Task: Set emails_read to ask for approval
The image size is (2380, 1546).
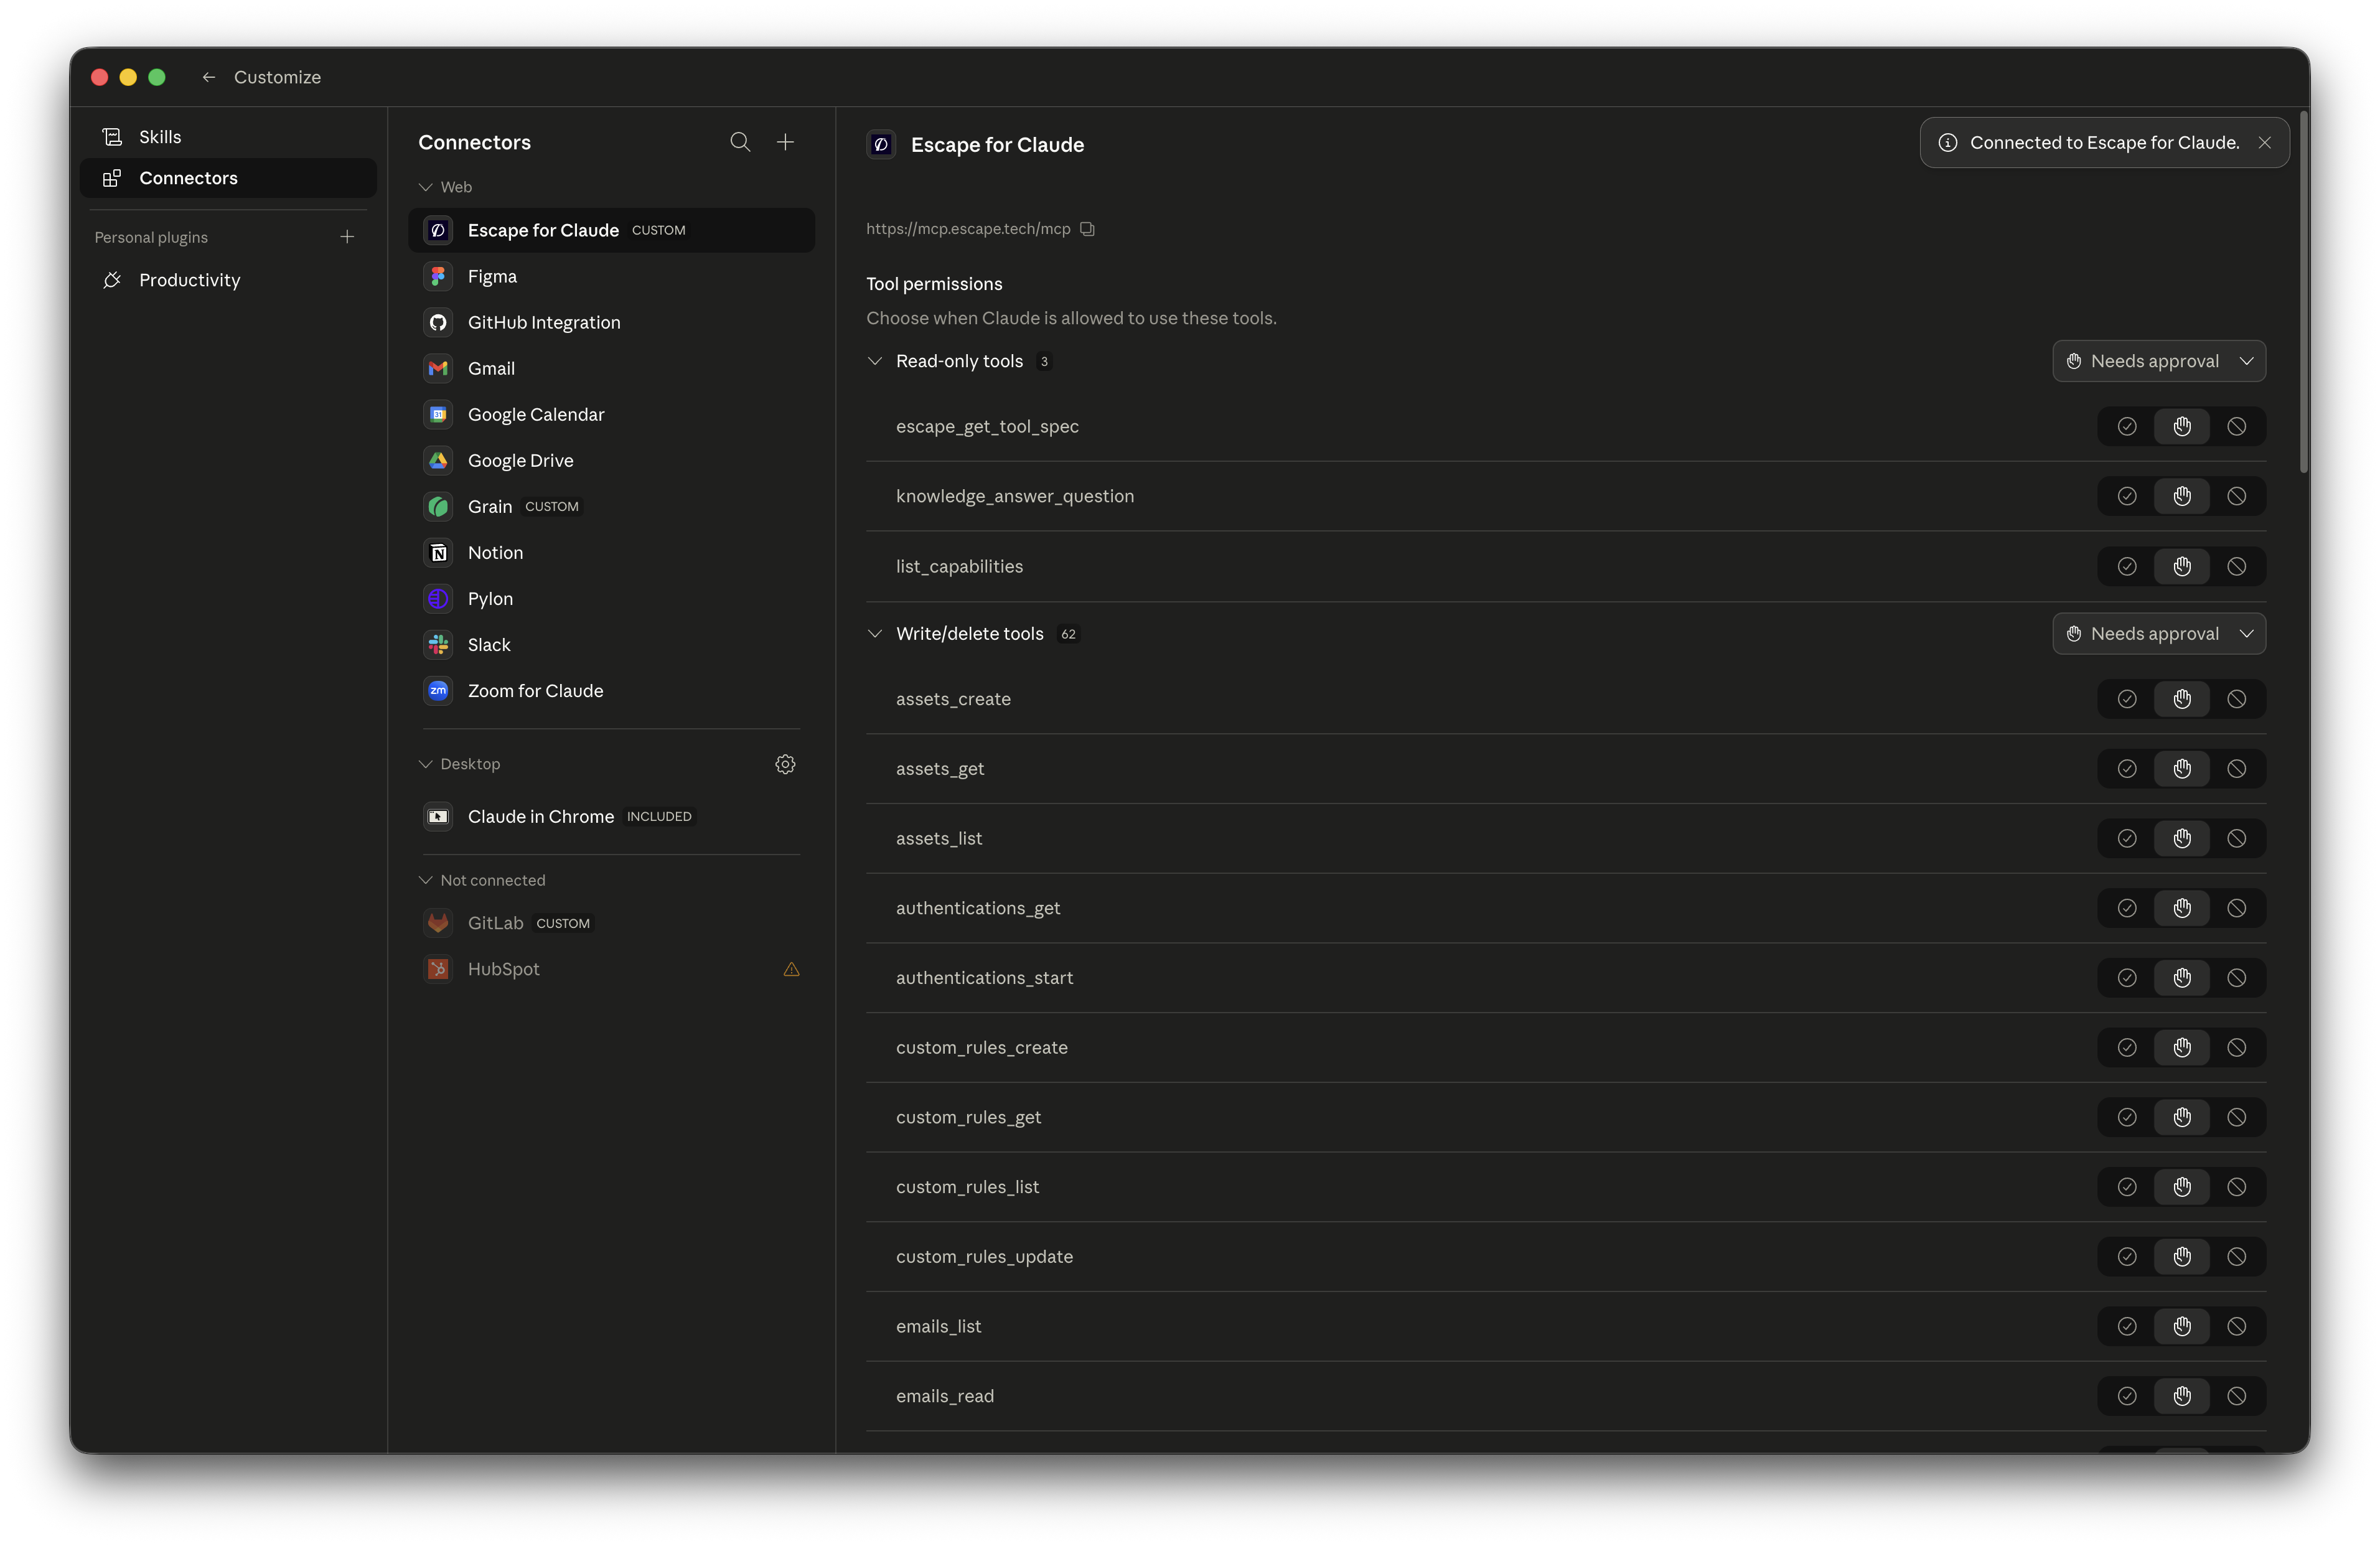Action: (x=2182, y=1396)
